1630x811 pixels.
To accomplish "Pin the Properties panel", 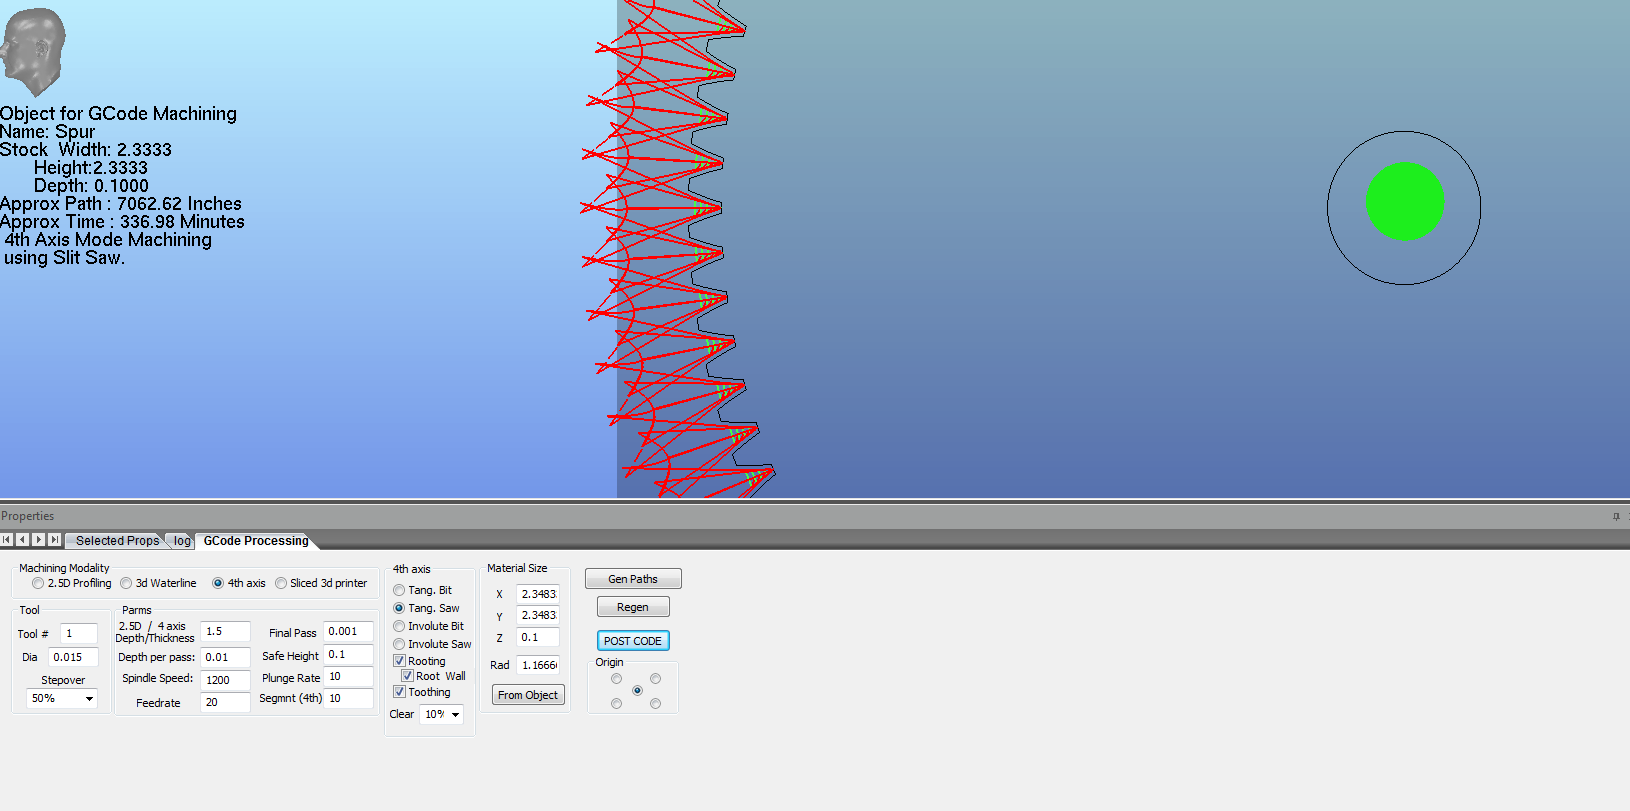I will (x=1616, y=516).
